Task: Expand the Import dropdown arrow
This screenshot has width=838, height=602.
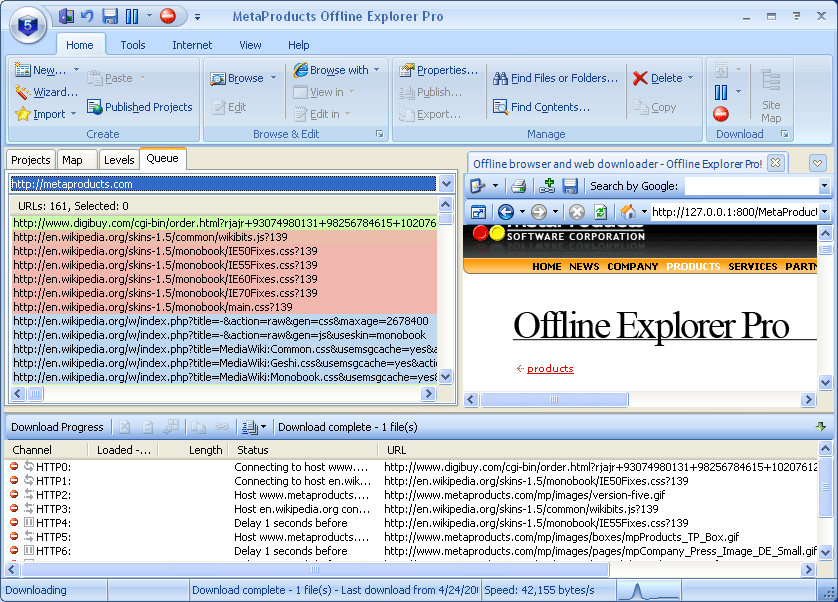Action: coord(73,114)
